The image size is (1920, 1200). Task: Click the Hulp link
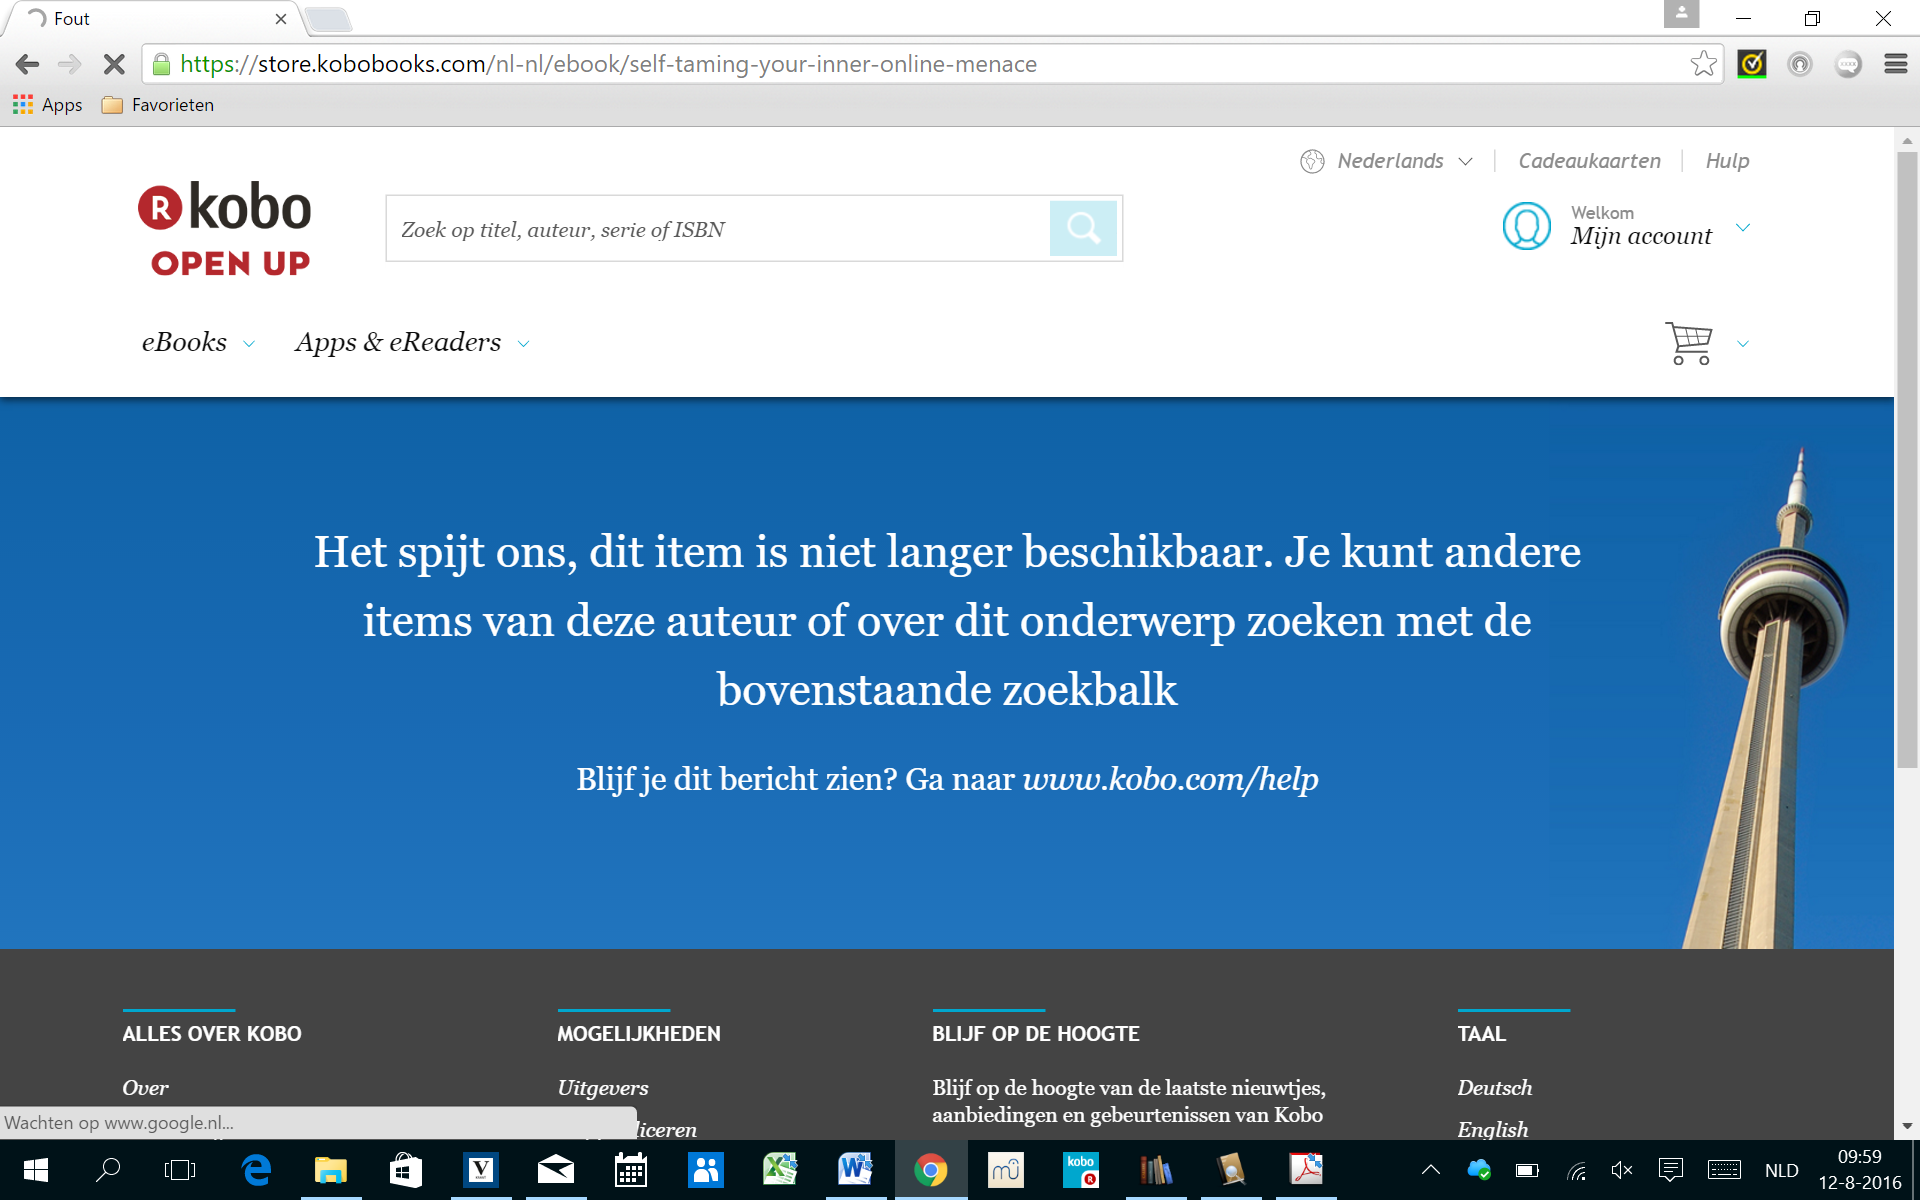click(x=1727, y=161)
